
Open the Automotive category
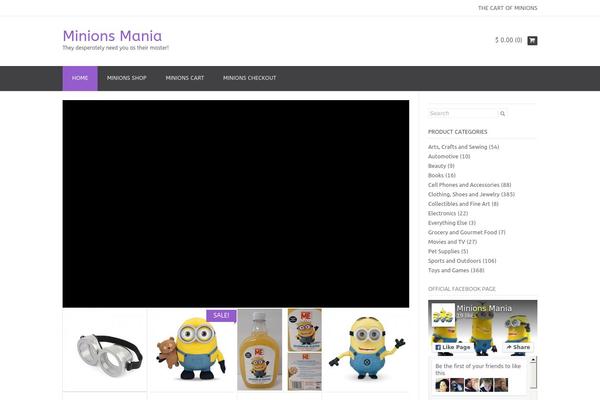point(449,157)
